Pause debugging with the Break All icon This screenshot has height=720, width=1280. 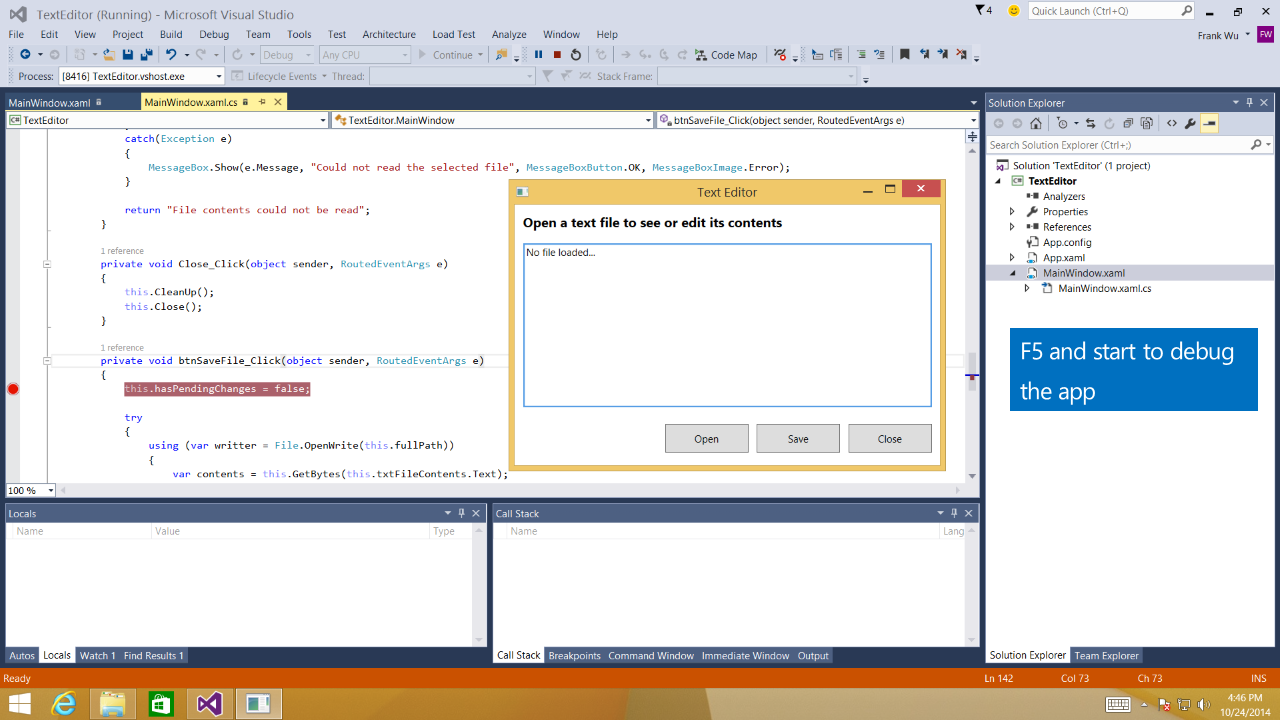coord(538,55)
